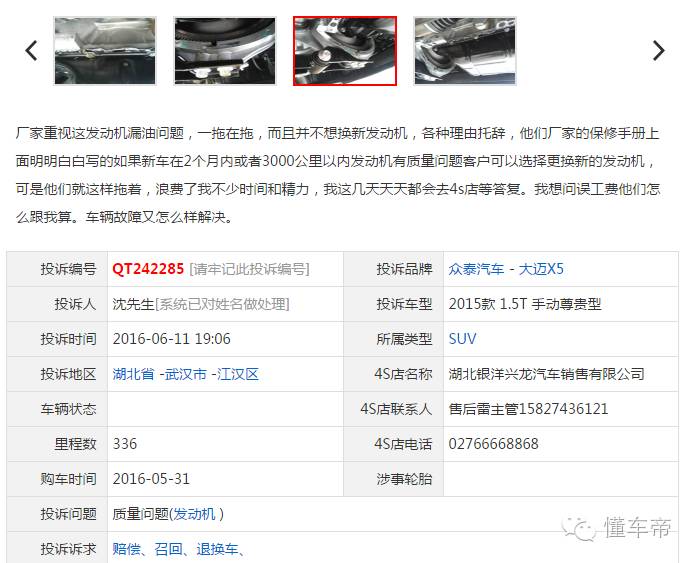695x563 pixels.
Task: Show previous photos with left arrow
Action: [x=31, y=51]
